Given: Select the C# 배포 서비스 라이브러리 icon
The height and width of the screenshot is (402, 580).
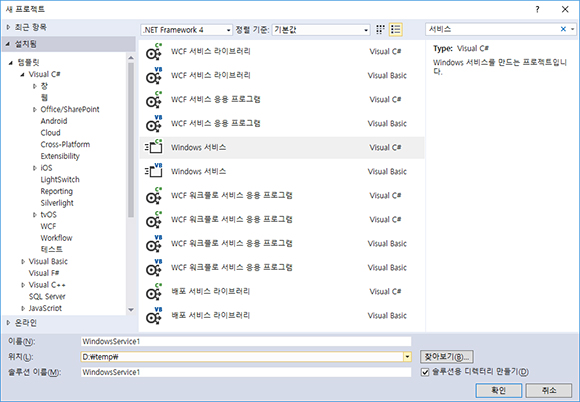Looking at the screenshot, I should [x=154, y=292].
